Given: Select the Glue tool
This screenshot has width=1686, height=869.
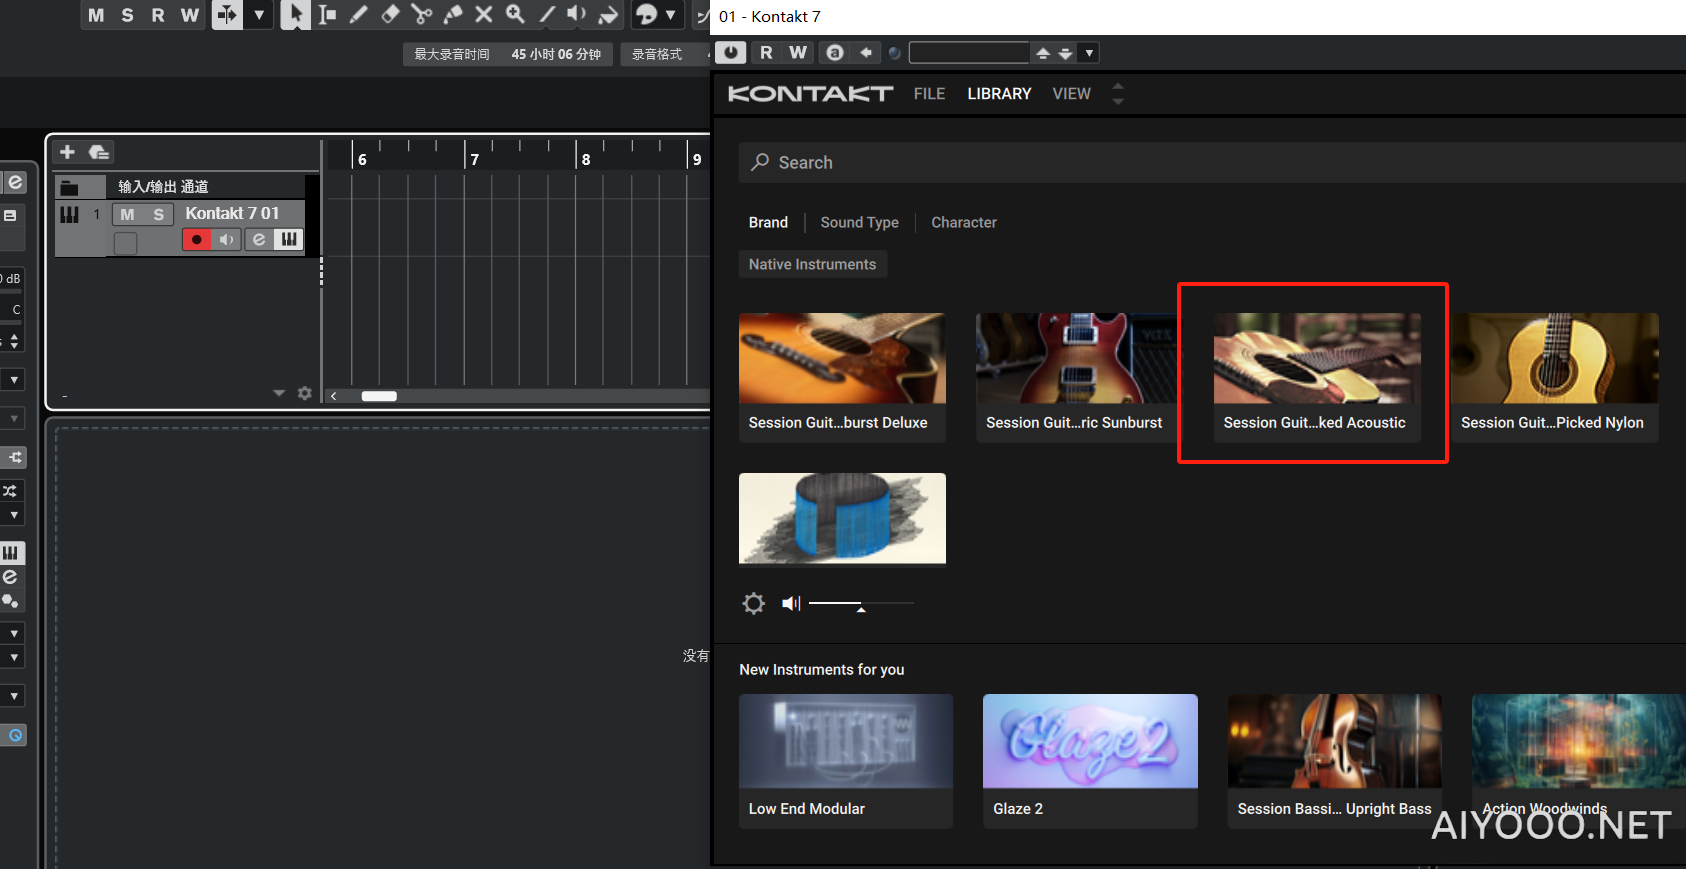Looking at the screenshot, I should click(x=452, y=15).
